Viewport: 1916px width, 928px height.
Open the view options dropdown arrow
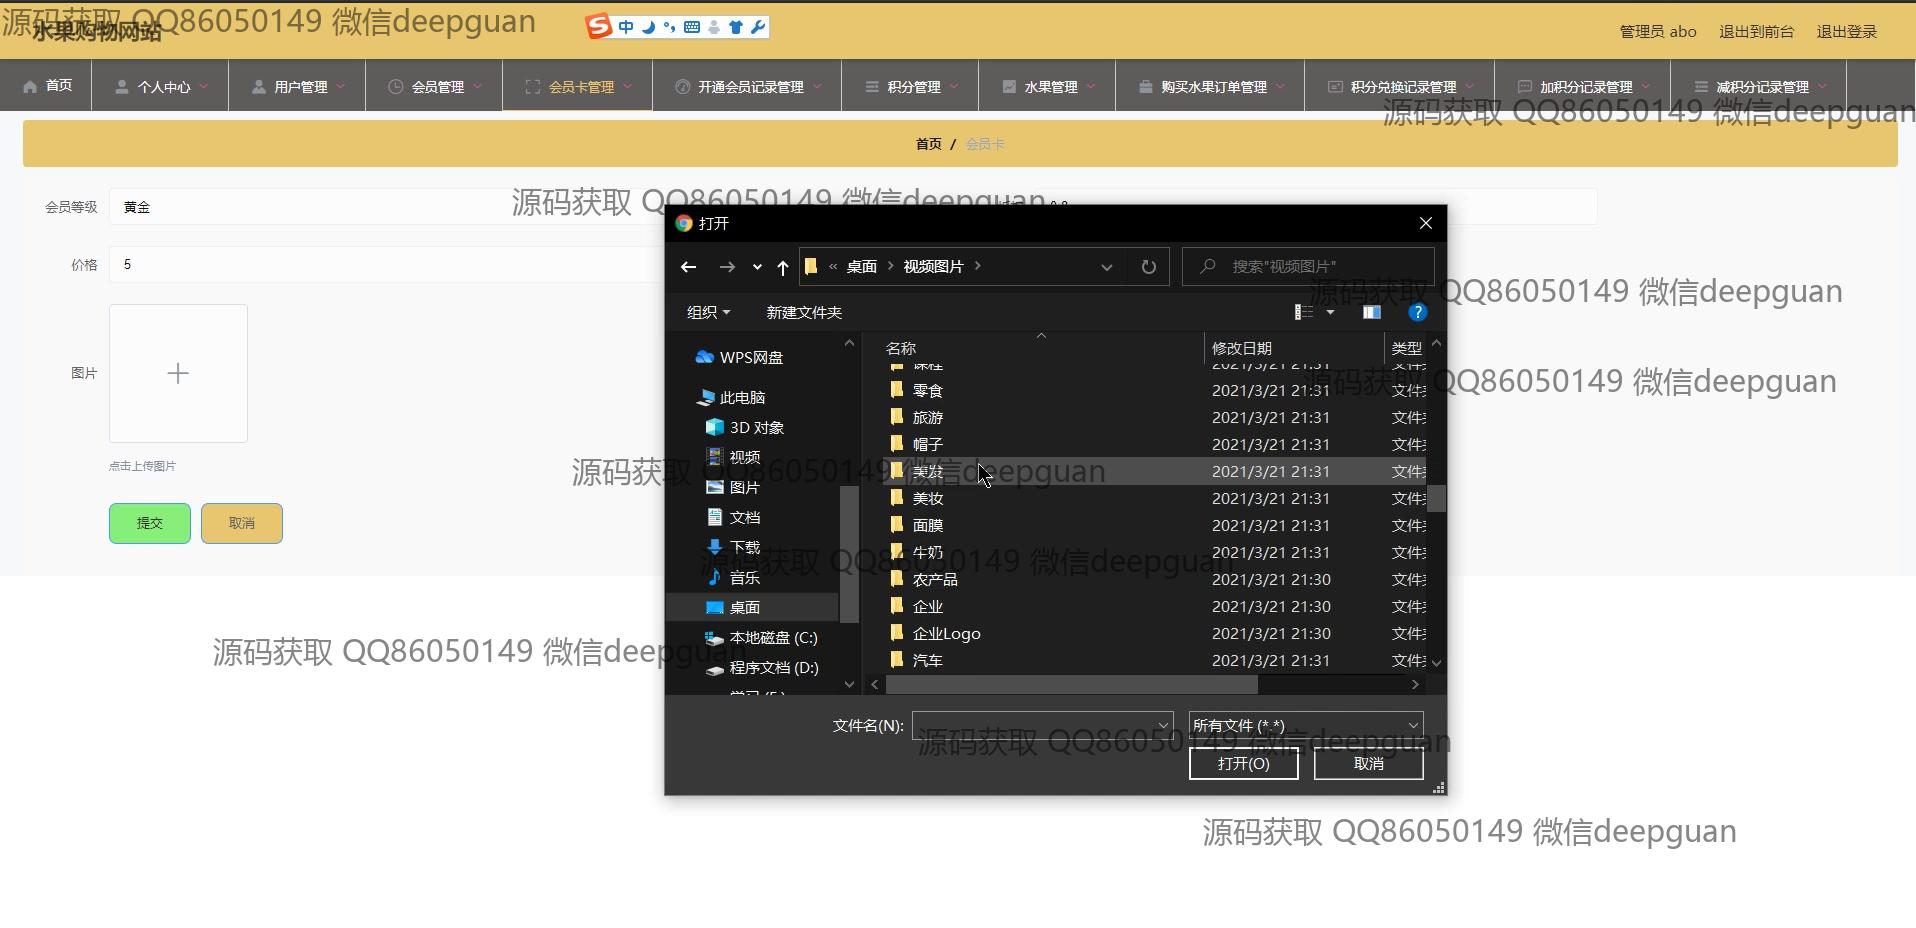point(1330,313)
